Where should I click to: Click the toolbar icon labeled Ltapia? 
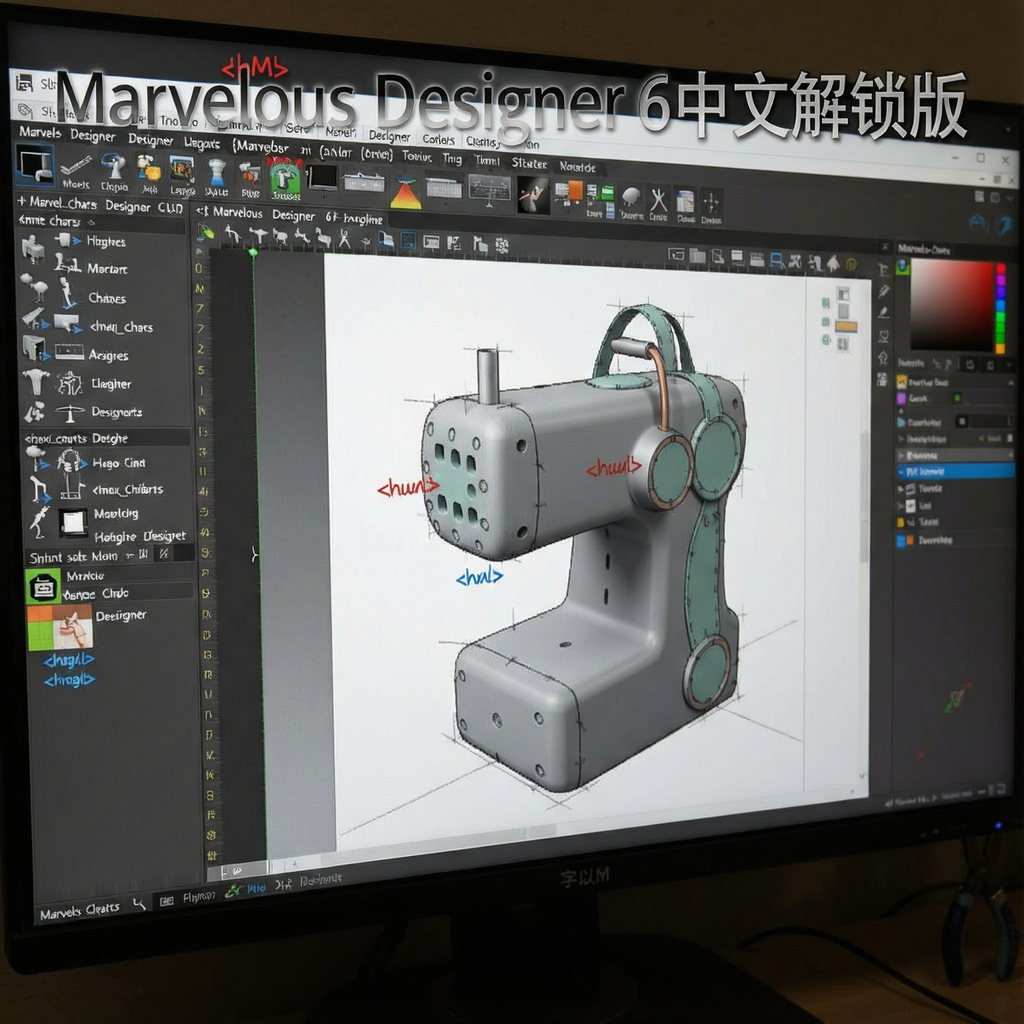tap(114, 172)
